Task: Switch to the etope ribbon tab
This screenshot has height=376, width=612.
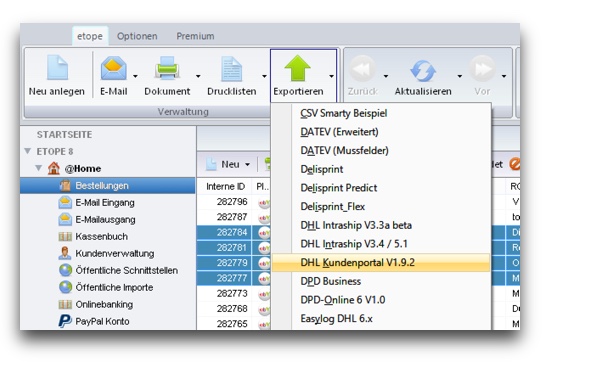Action: click(x=90, y=36)
